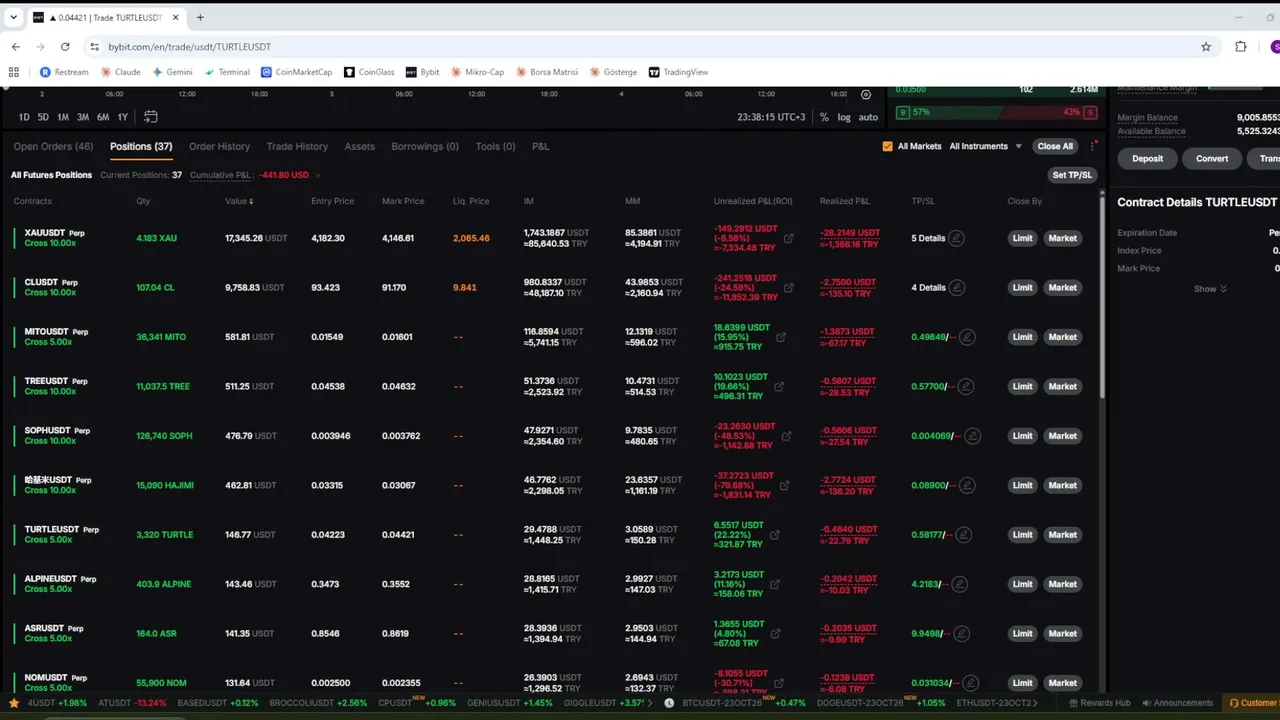Uncheck the All Markets checkbox
This screenshot has height=720, width=1280.
pyautogui.click(x=887, y=146)
